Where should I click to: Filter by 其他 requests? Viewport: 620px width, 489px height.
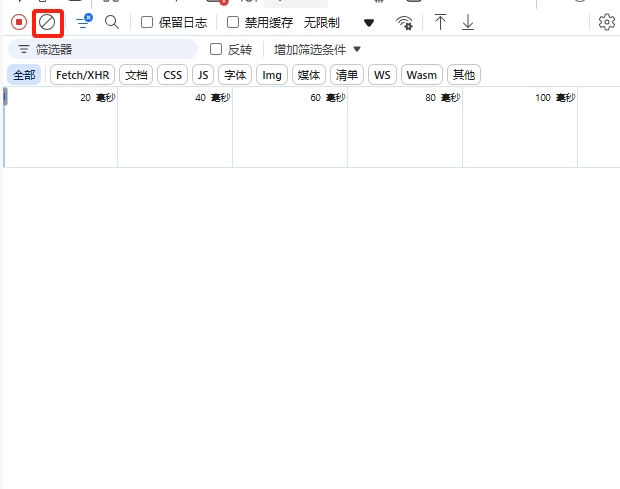tap(464, 75)
